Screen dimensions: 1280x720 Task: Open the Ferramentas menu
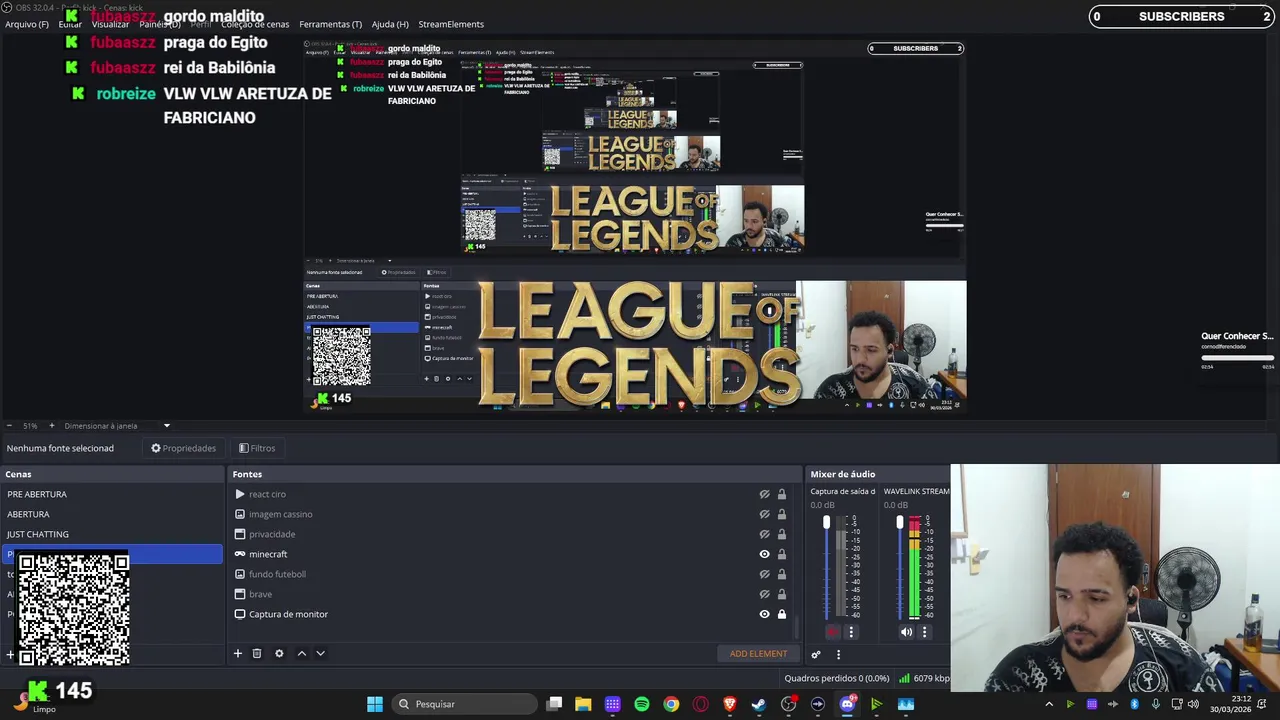(330, 24)
